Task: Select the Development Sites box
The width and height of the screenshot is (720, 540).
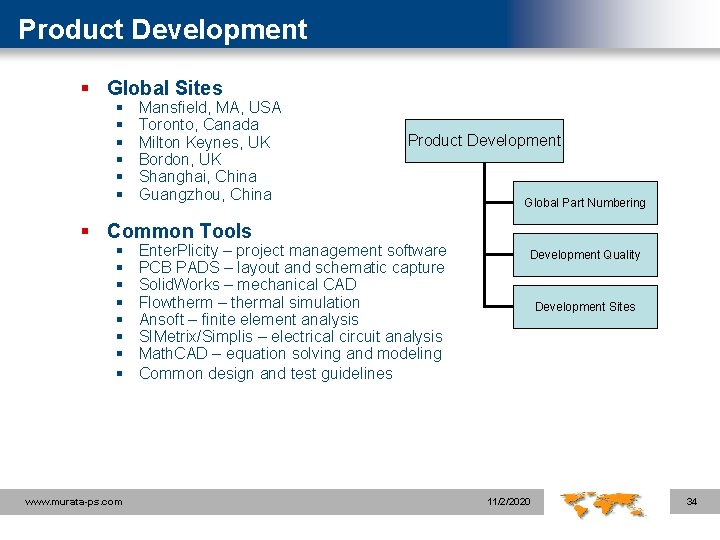Action: [x=585, y=307]
